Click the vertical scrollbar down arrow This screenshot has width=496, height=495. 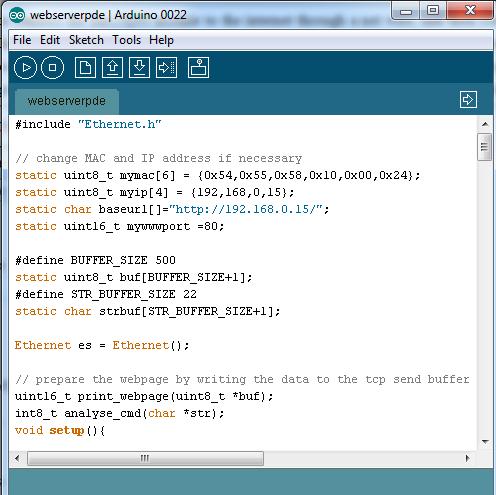click(x=485, y=442)
